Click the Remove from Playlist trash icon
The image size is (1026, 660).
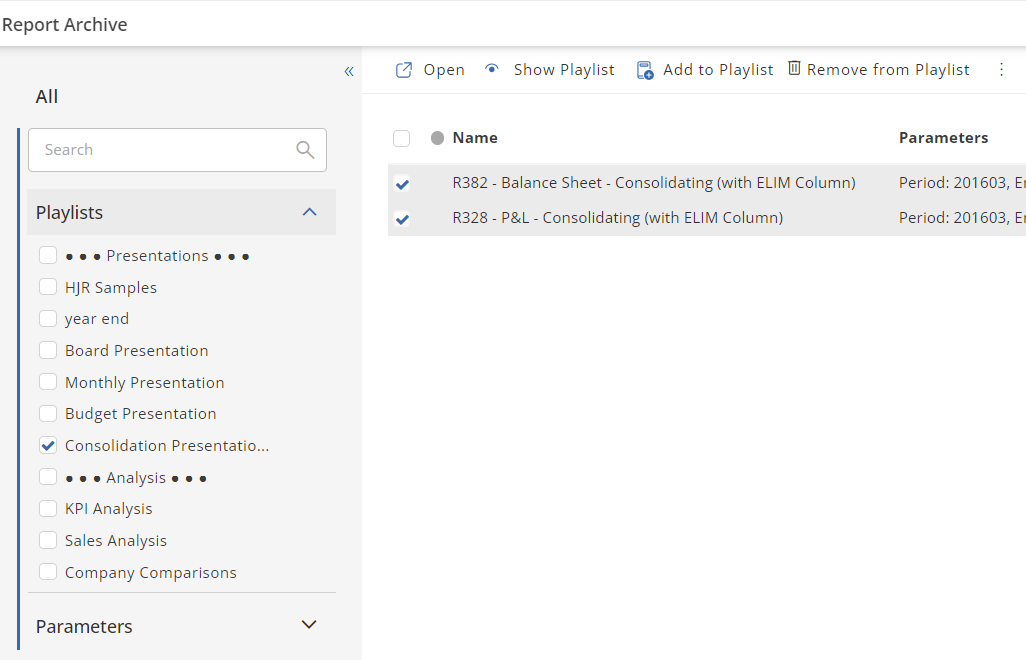pos(794,69)
